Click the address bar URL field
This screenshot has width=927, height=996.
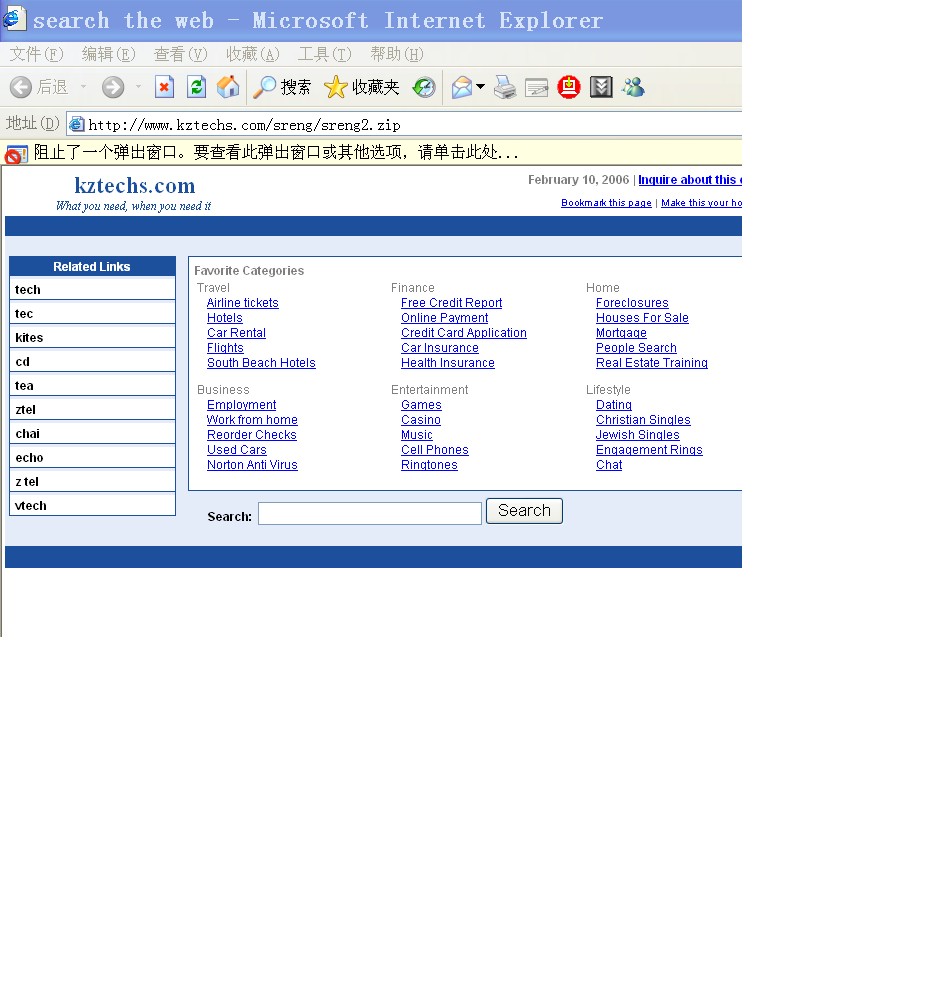pos(404,124)
